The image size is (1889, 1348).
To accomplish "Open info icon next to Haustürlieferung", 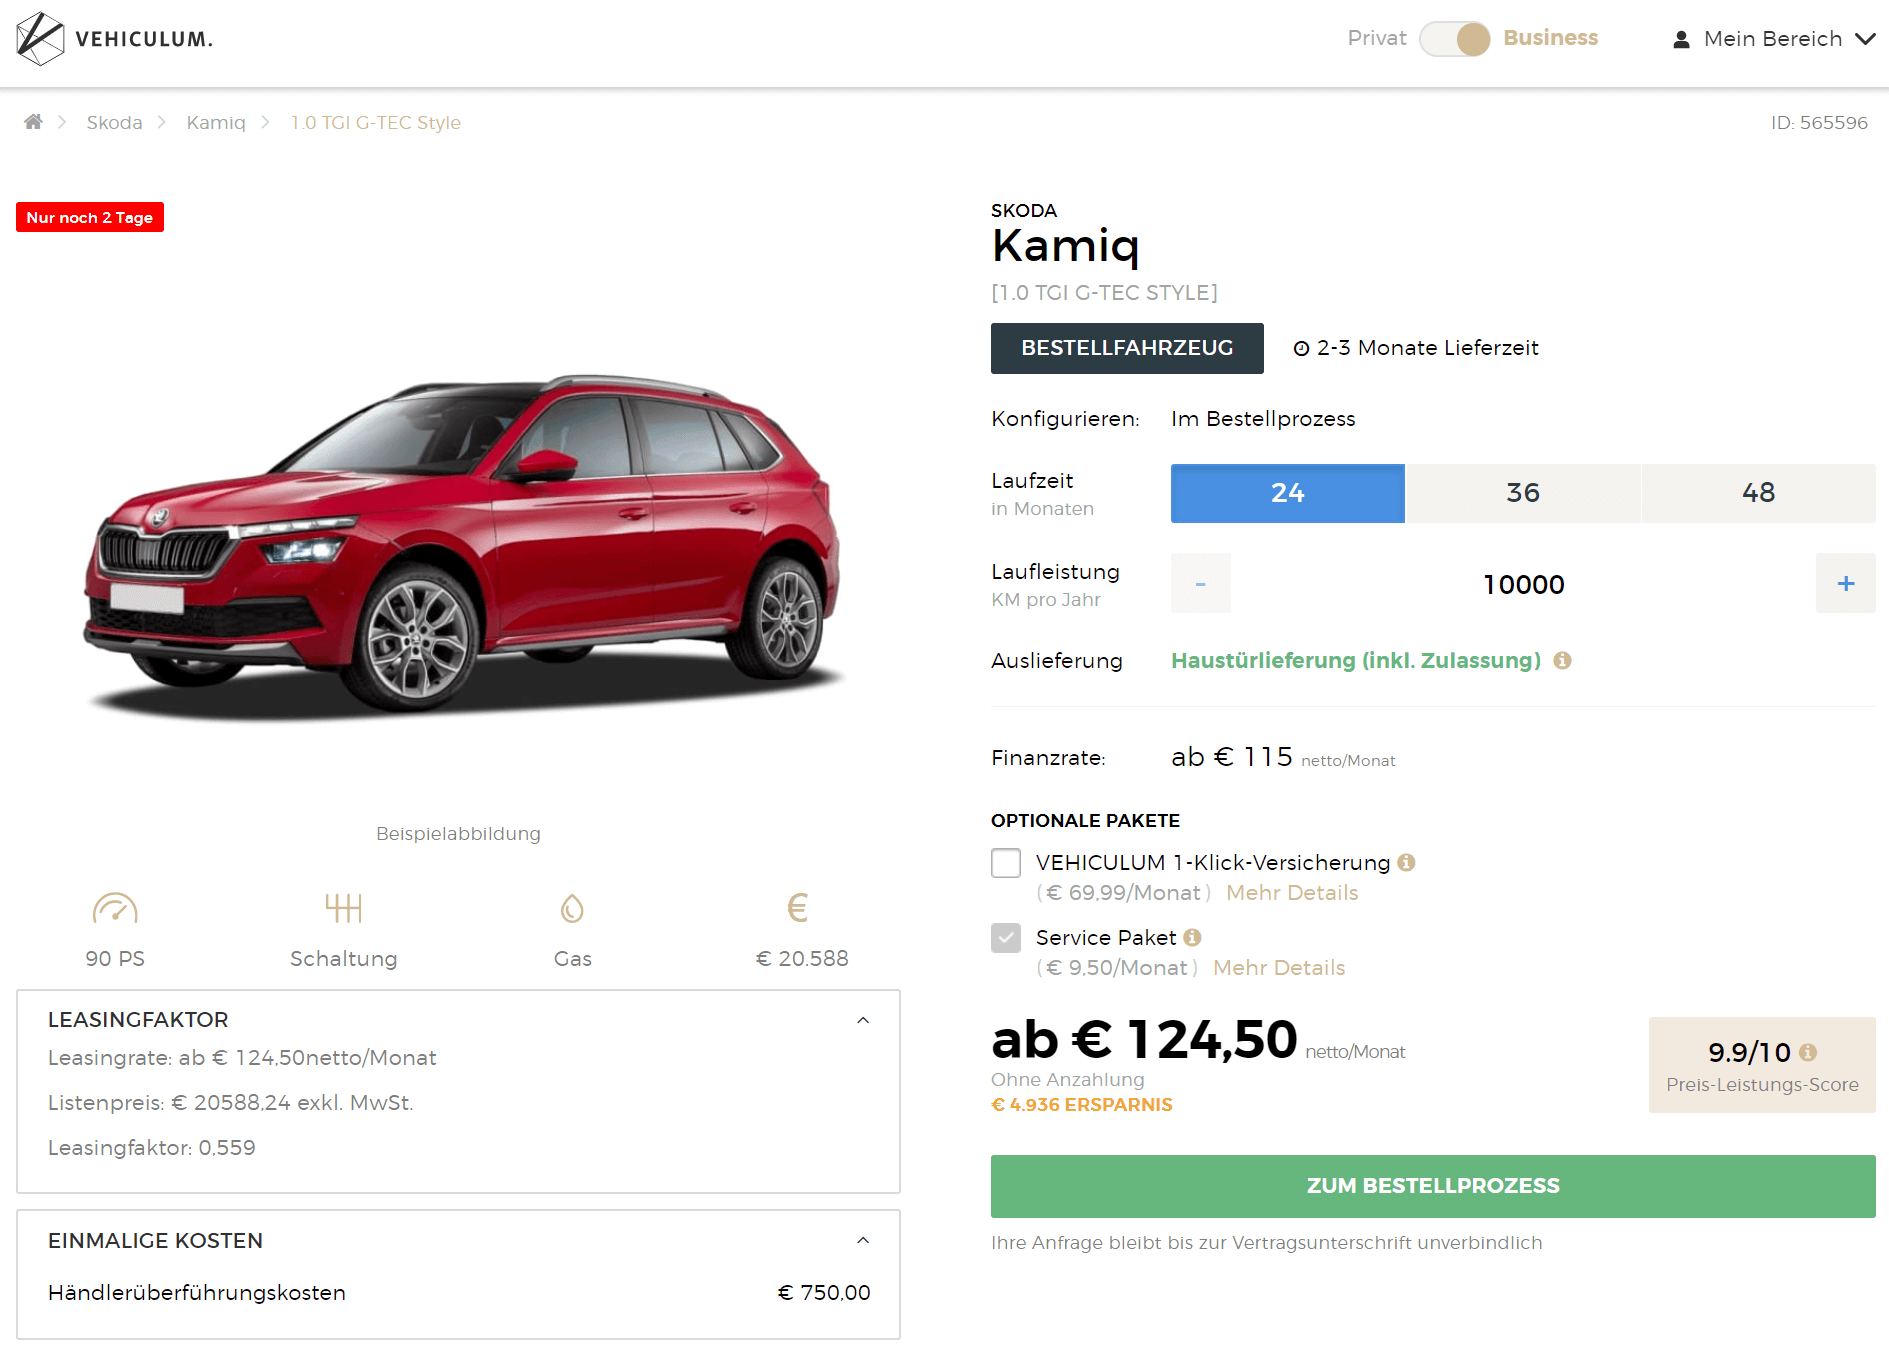I will (x=1562, y=660).
